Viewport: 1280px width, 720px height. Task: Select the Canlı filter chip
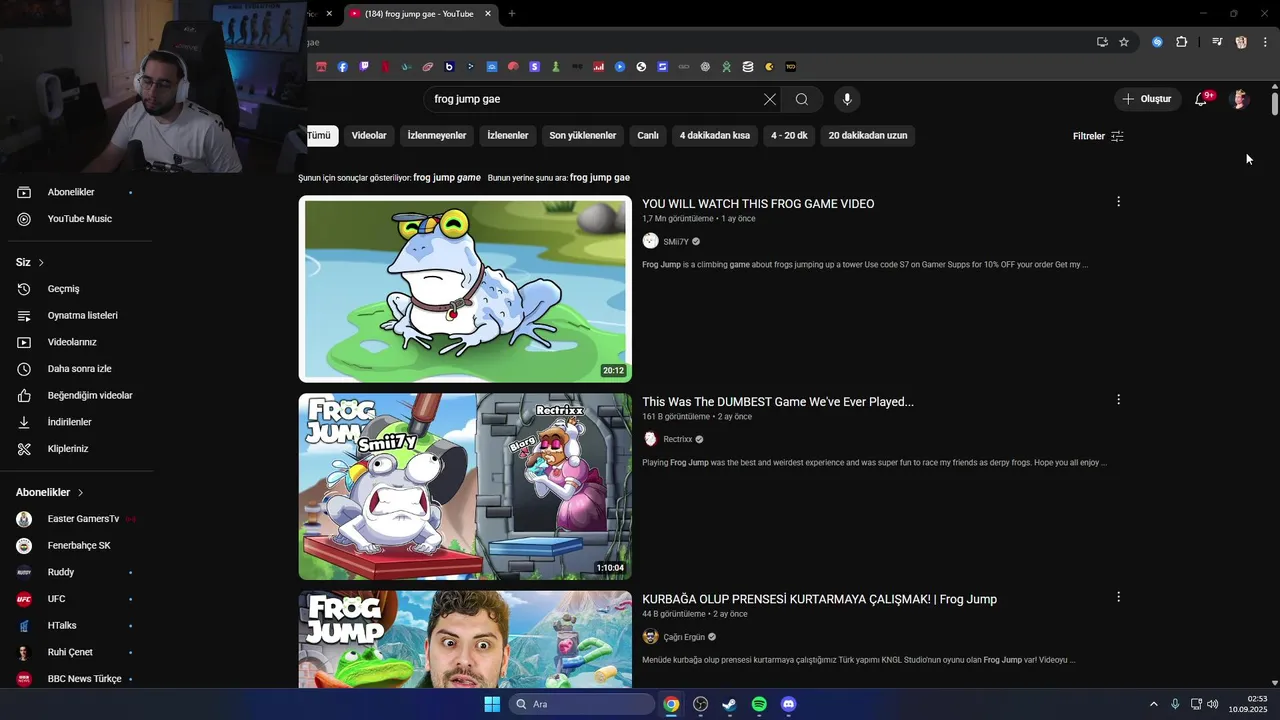tap(648, 135)
